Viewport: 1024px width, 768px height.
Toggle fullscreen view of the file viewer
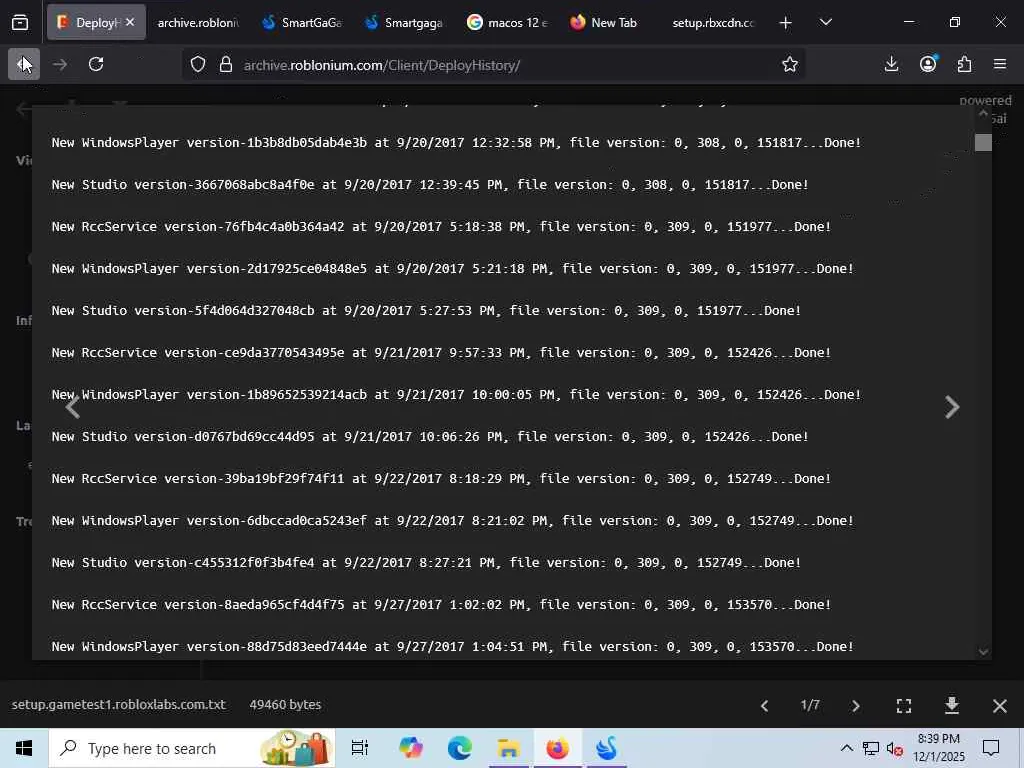pyautogui.click(x=904, y=705)
